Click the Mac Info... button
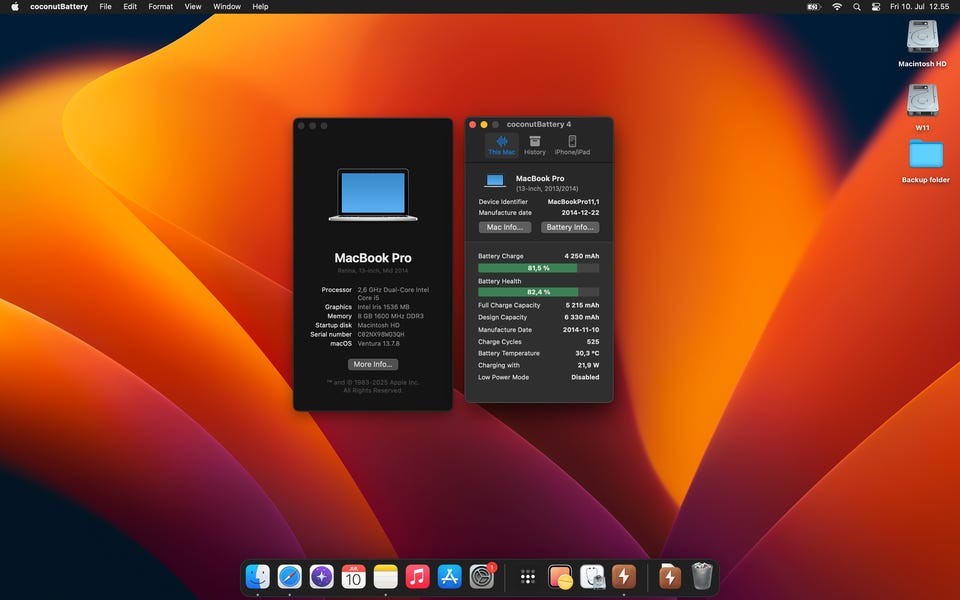This screenshot has height=600, width=960. pyautogui.click(x=504, y=227)
